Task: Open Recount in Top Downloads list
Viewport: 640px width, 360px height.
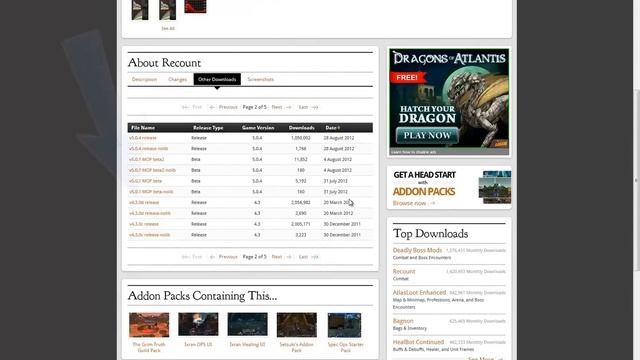Action: pyautogui.click(x=404, y=271)
